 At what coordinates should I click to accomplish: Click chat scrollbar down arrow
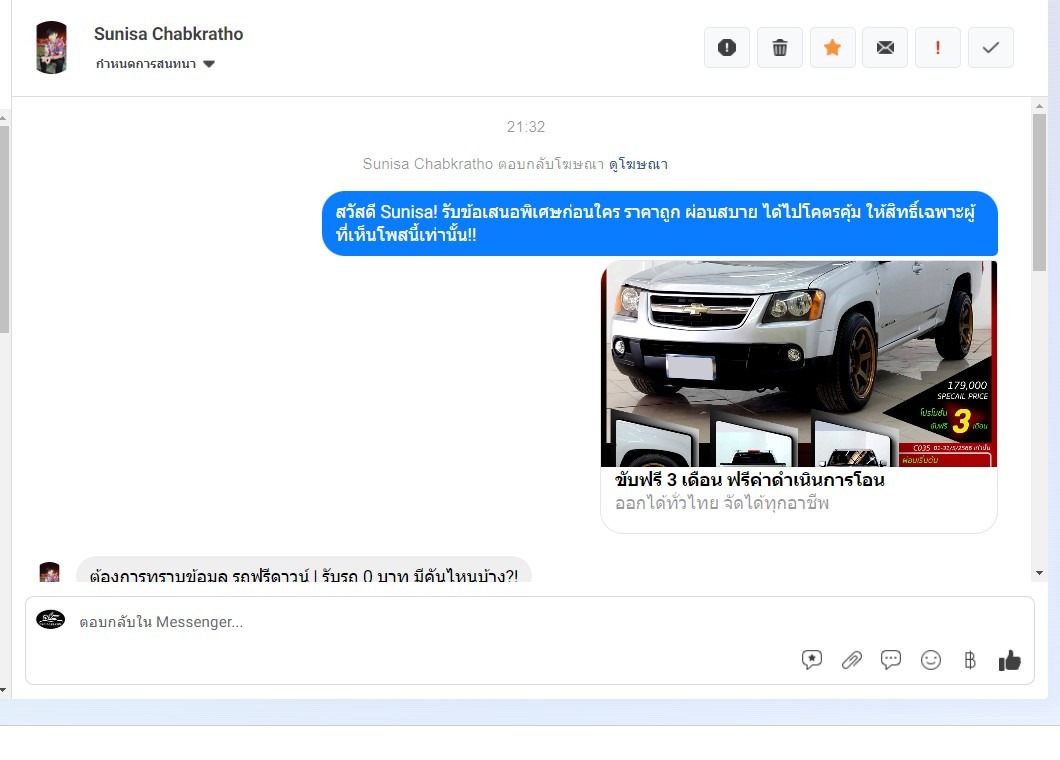pos(1039,573)
